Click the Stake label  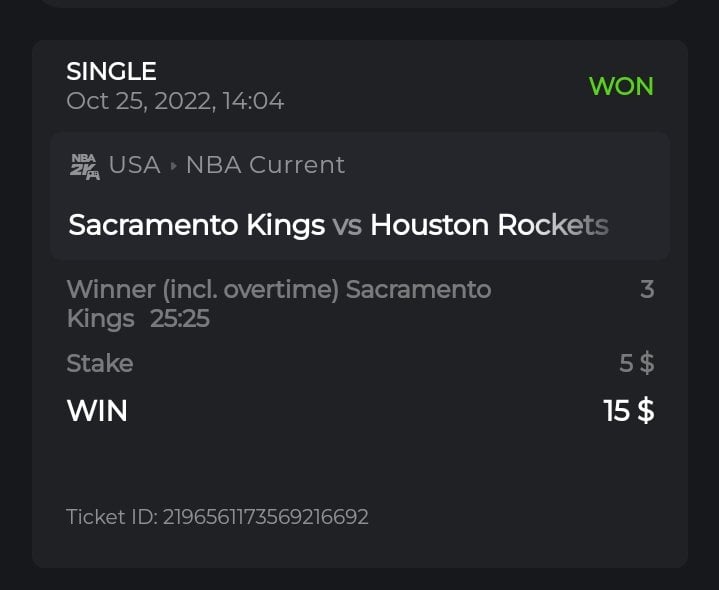pyautogui.click(x=99, y=363)
